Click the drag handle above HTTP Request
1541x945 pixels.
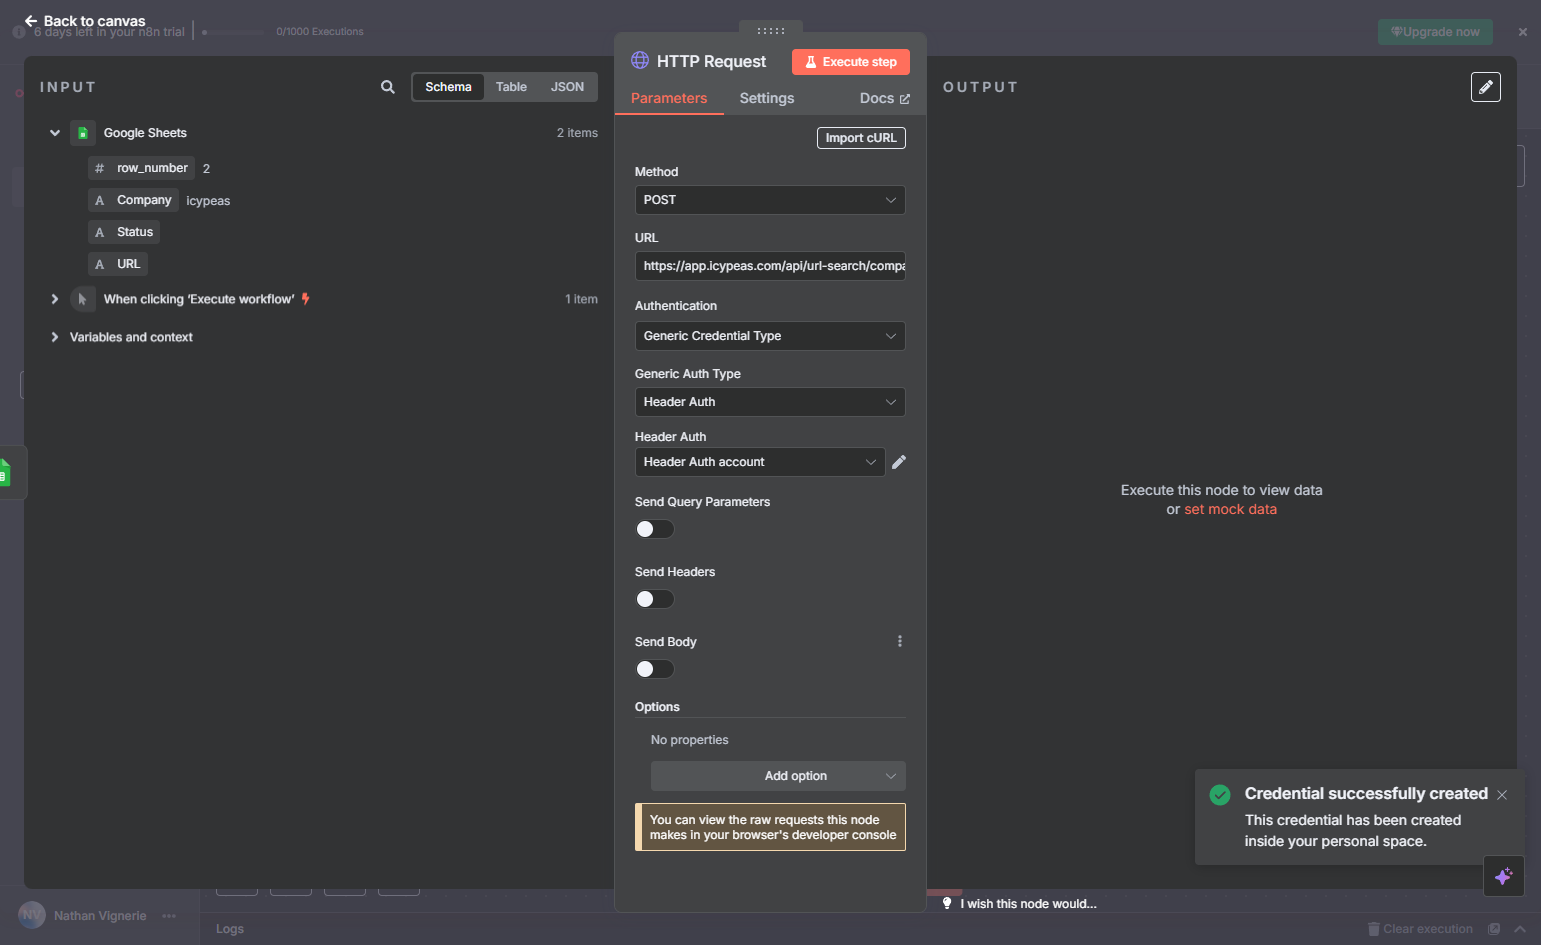point(771,31)
